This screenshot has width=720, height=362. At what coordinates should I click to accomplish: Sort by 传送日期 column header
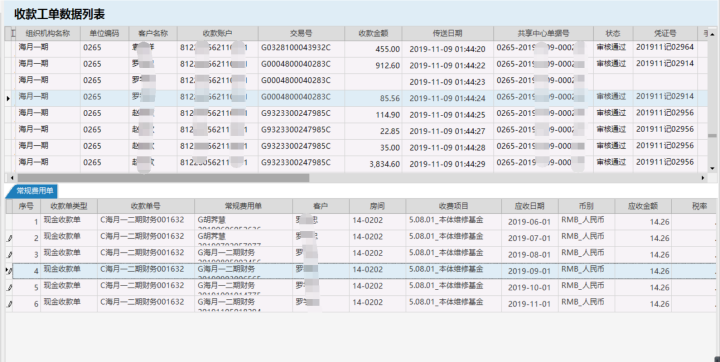point(447,33)
